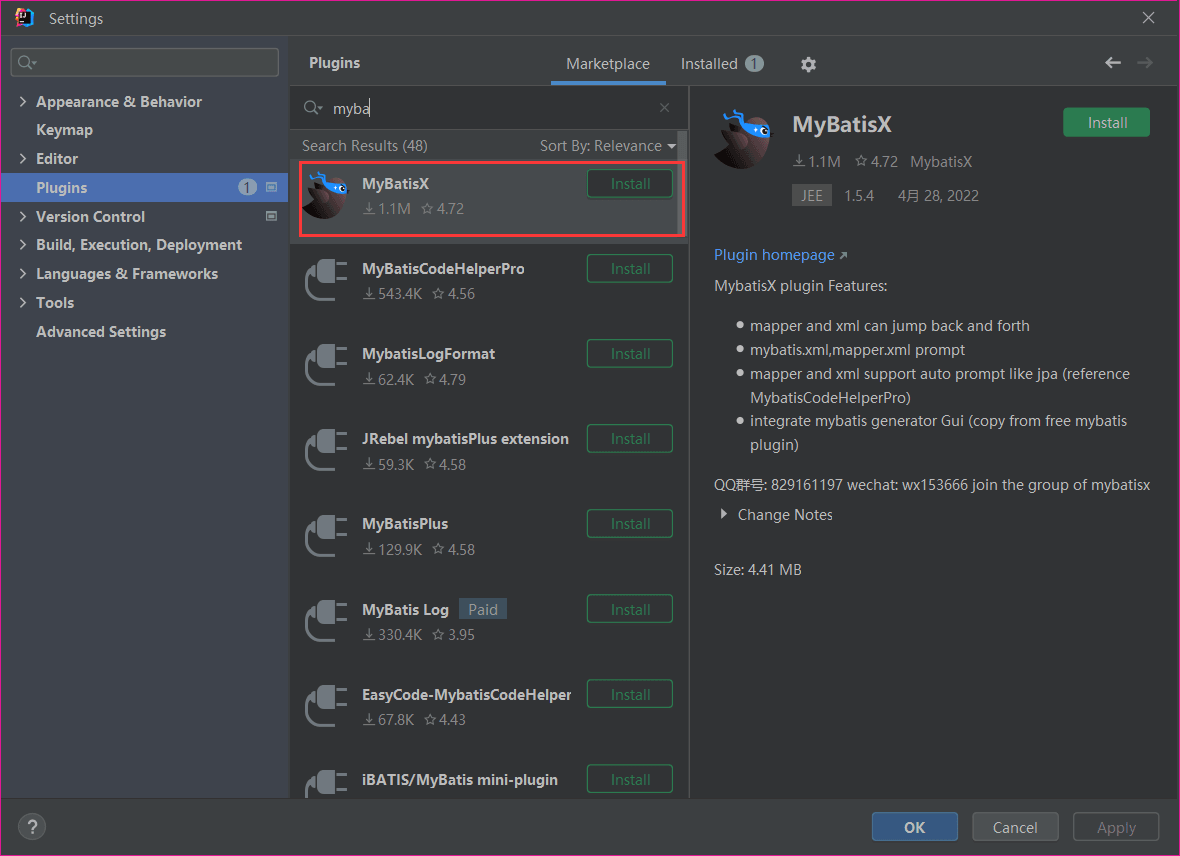Expand the Tools settings node
Screen dimensions: 1180x856
pos(23,302)
